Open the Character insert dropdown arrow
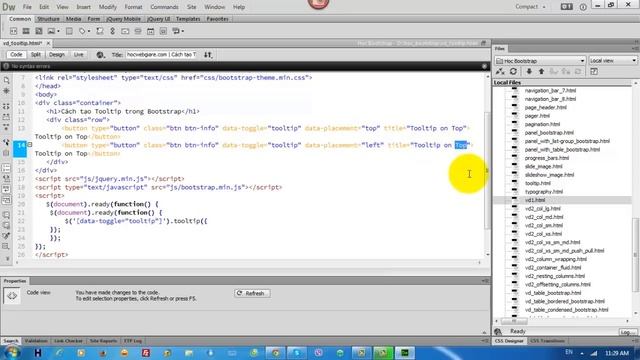640x360 pixels. click(183, 31)
